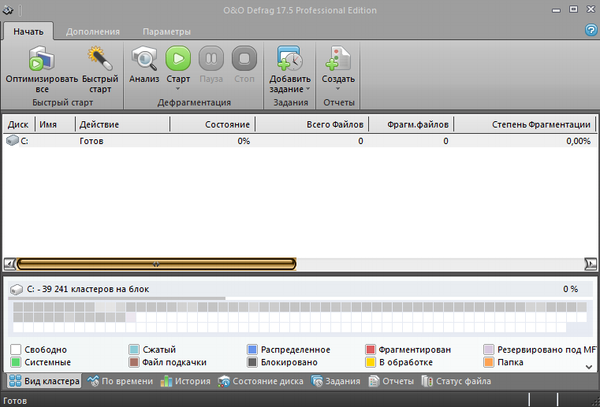Image resolution: width=600 pixels, height=407 pixels.
Task: Click the Оптимизировать все icon
Action: pyautogui.click(x=43, y=58)
